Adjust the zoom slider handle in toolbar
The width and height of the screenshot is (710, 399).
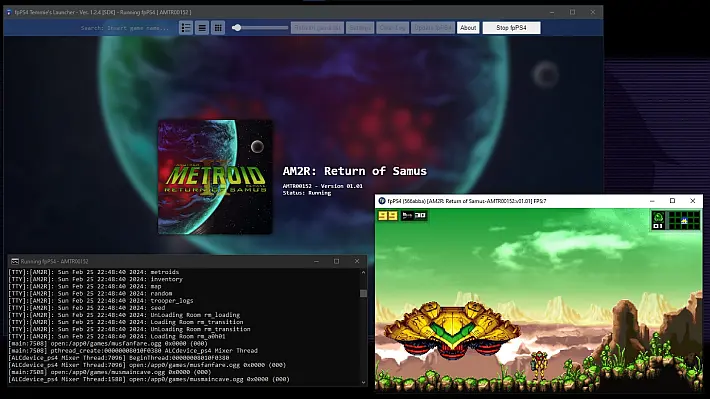237,28
